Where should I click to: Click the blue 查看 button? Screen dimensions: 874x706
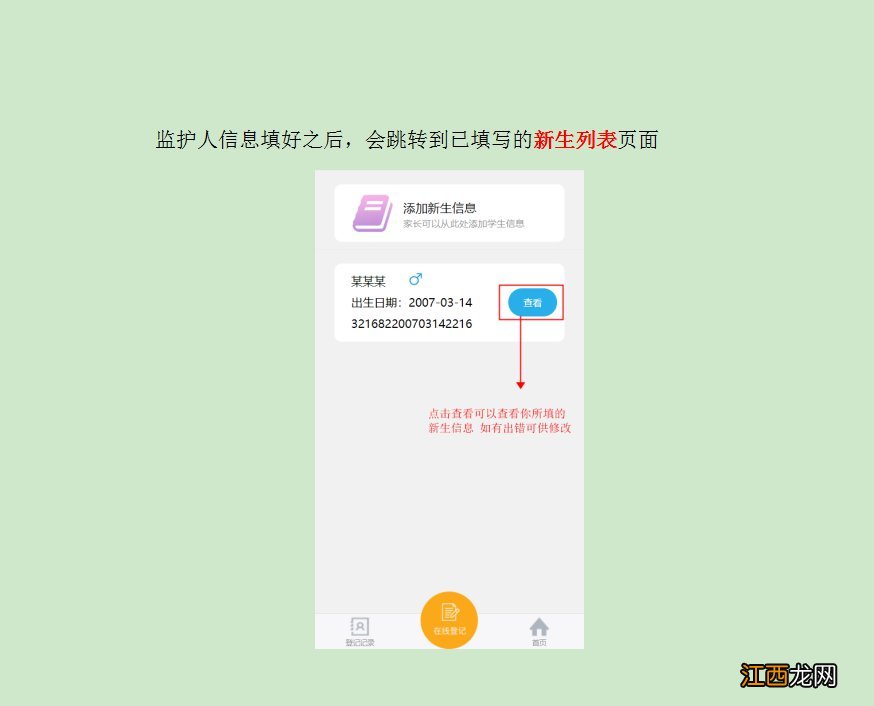click(531, 302)
